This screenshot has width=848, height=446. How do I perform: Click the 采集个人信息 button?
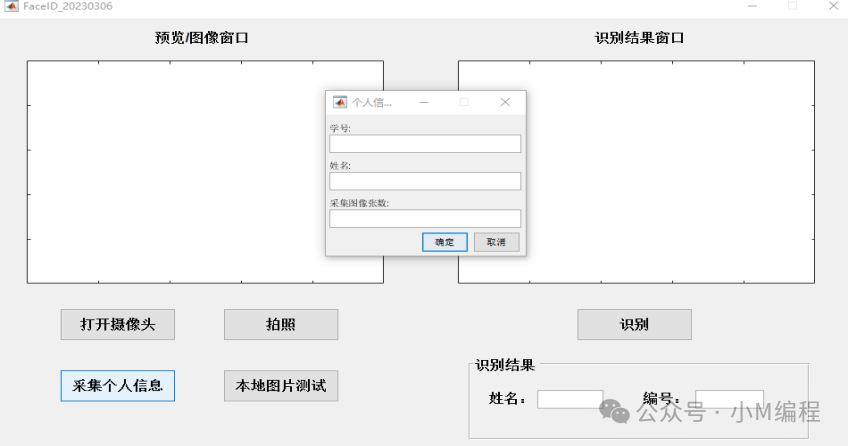pyautogui.click(x=117, y=385)
